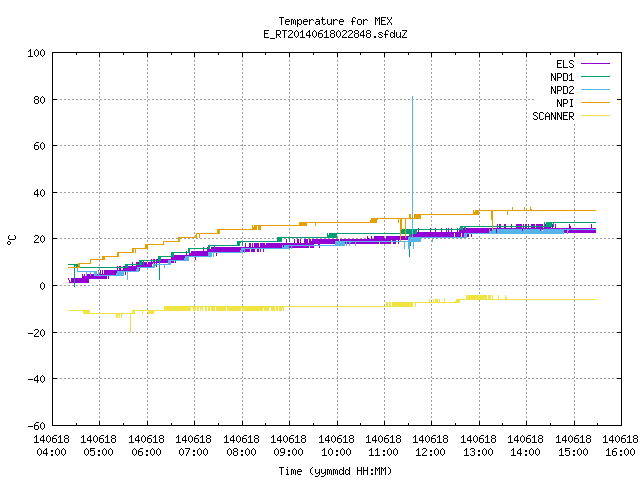640x480 pixels.
Task: Click the 13:00 x-axis tick label
Action: coord(478,452)
